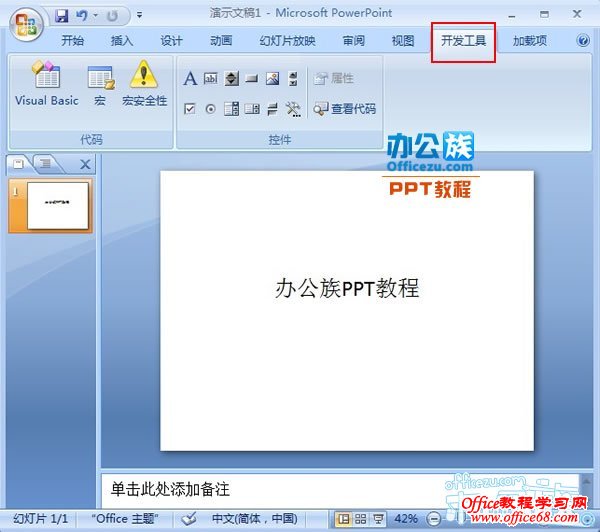600x532 pixels.
Task: Click the 查看代码 view code button
Action: [344, 109]
